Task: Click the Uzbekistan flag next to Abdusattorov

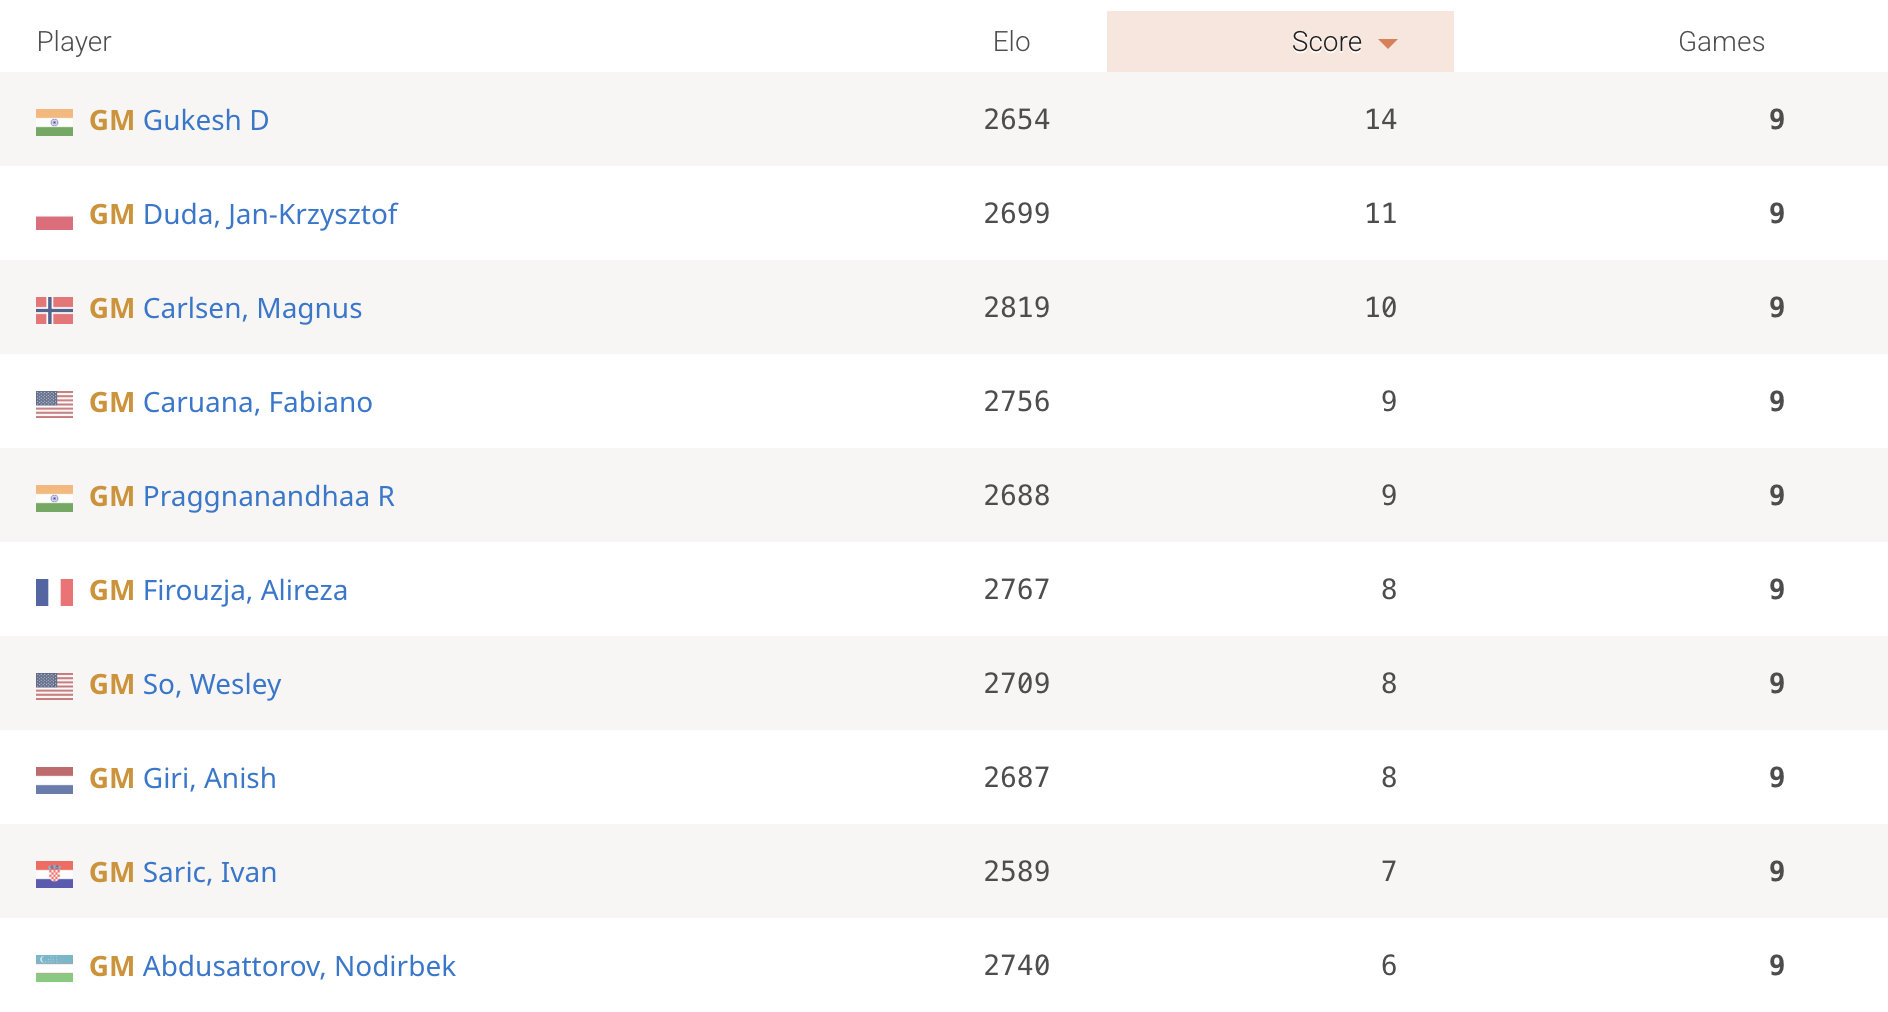Action: coord(54,968)
